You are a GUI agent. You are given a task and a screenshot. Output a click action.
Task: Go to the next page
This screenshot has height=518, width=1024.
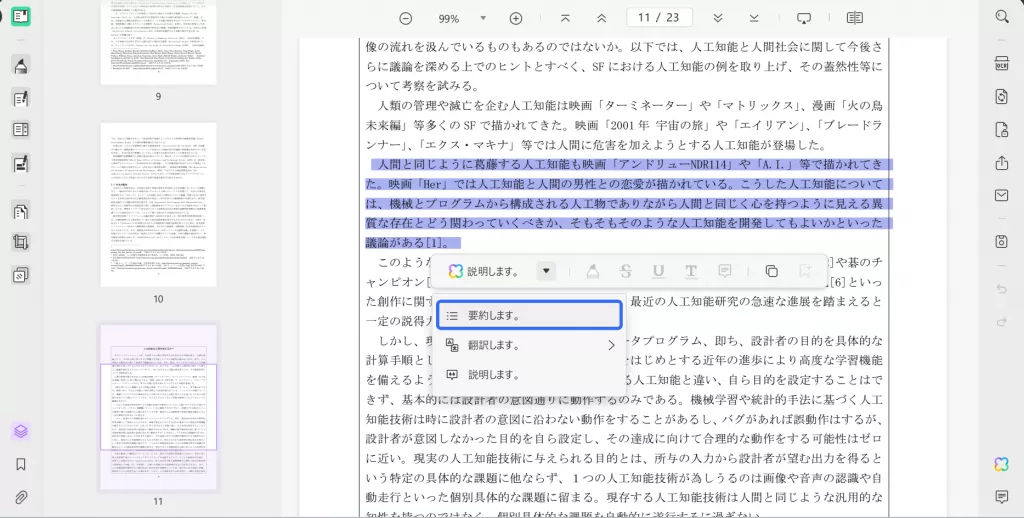(718, 18)
